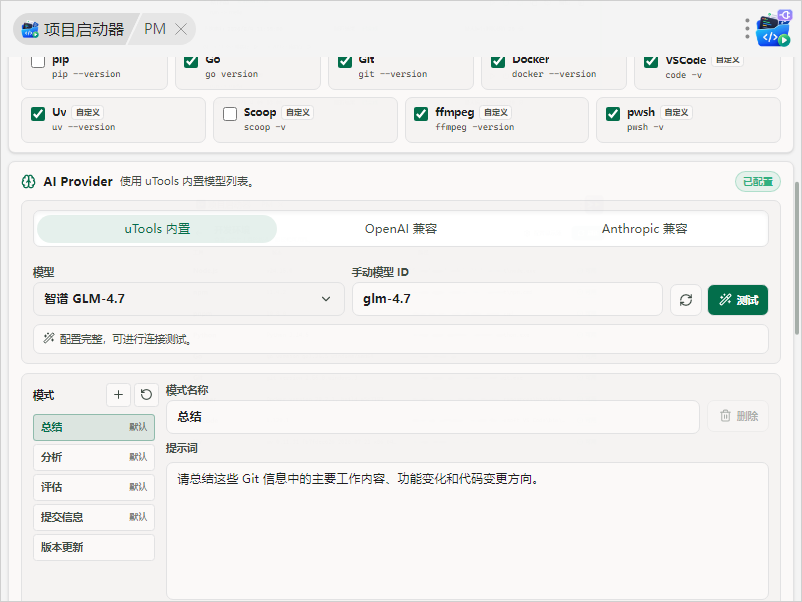The height and width of the screenshot is (602, 802).
Task: Click the 自定义 tag beside Scoop
Action: click(298, 113)
